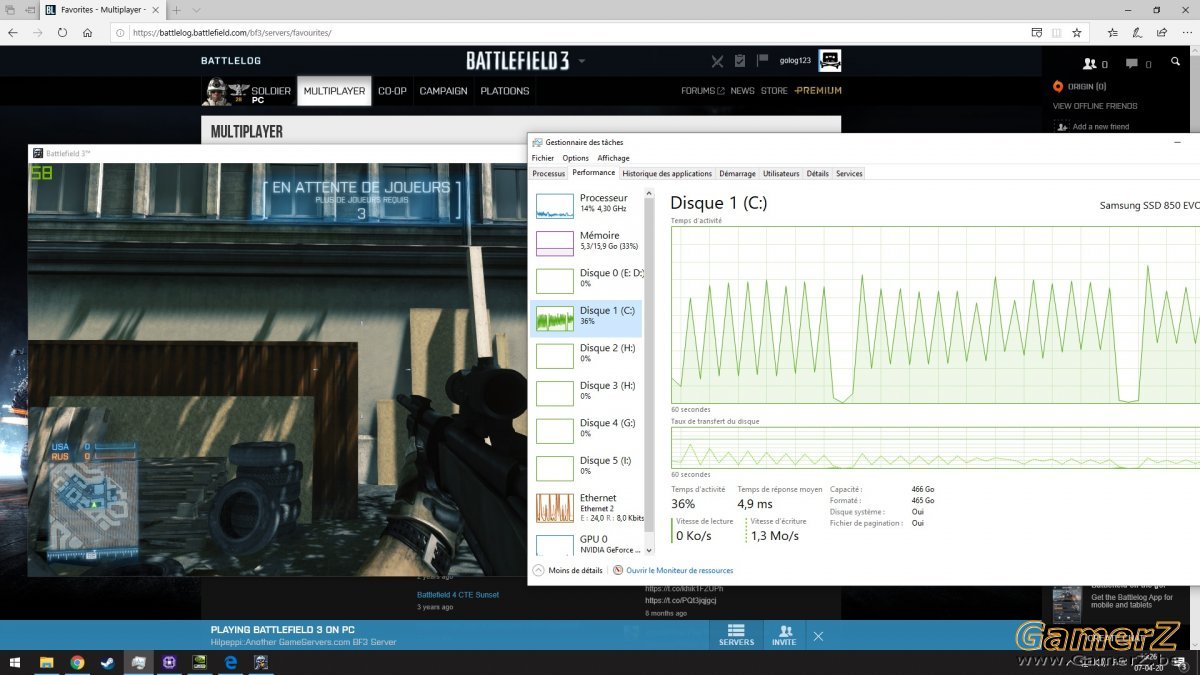Viewport: 1200px width, 675px height.
Task: Select Disque 0 (E: D:) entry
Action: click(x=586, y=280)
